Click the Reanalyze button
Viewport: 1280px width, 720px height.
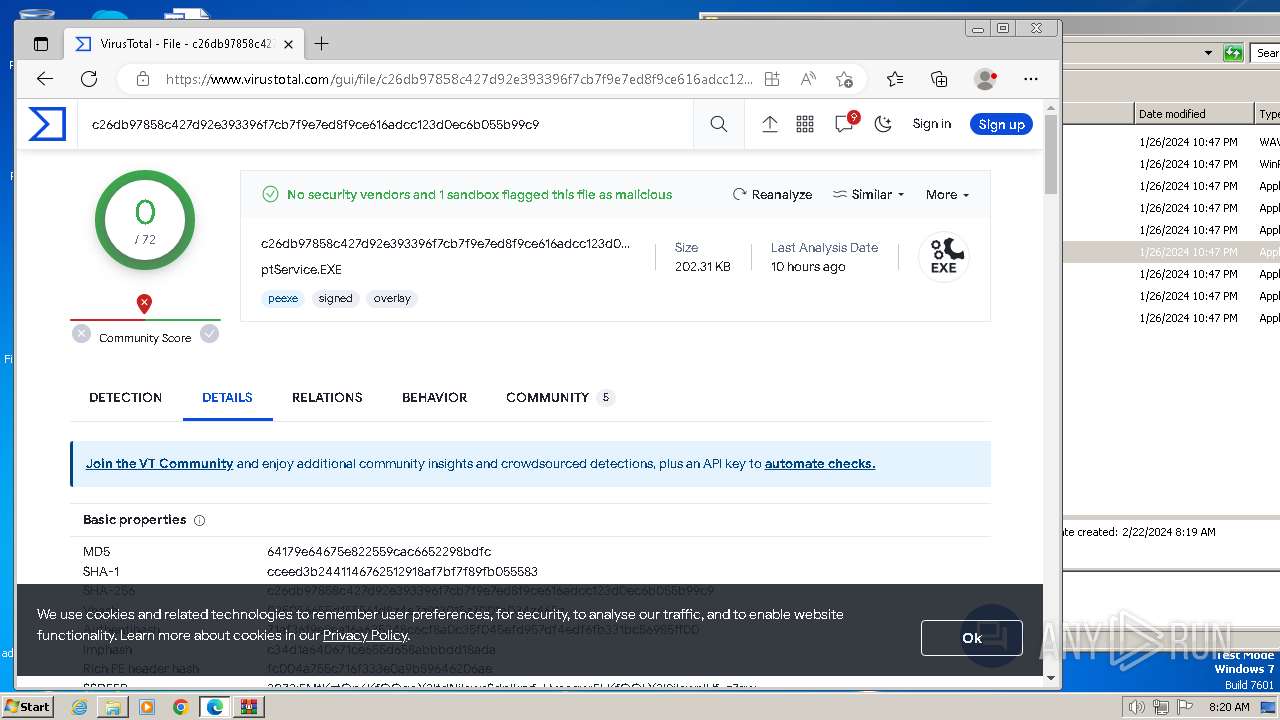coord(772,194)
